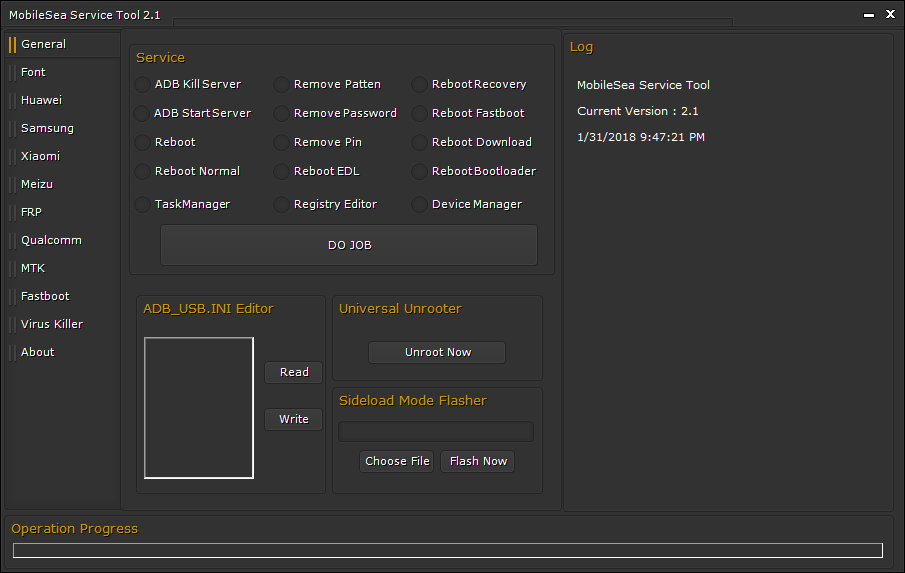
Task: Click the Flash Now button
Action: [x=478, y=462]
